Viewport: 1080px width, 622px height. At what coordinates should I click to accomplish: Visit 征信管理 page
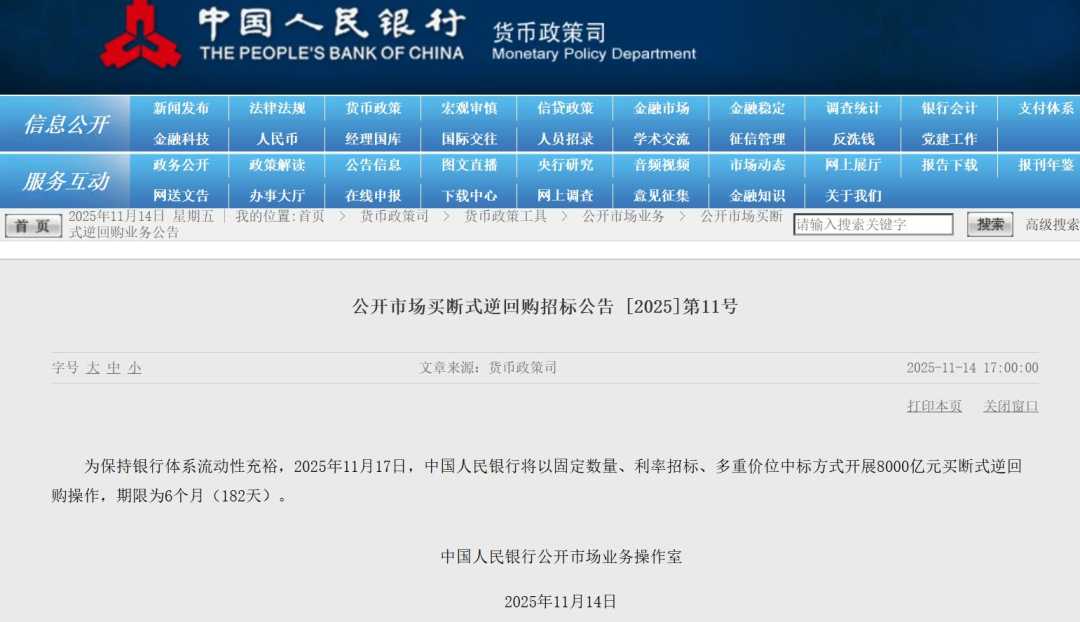point(757,138)
